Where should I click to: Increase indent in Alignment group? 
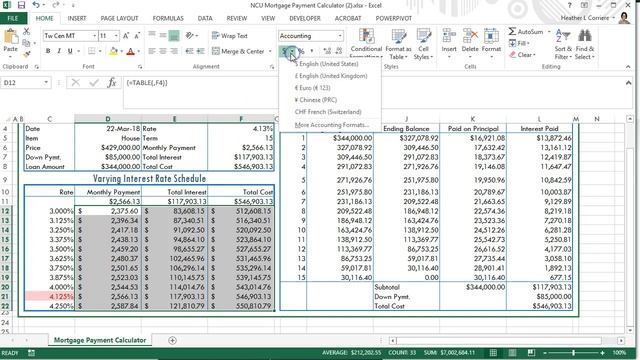(x=200, y=51)
